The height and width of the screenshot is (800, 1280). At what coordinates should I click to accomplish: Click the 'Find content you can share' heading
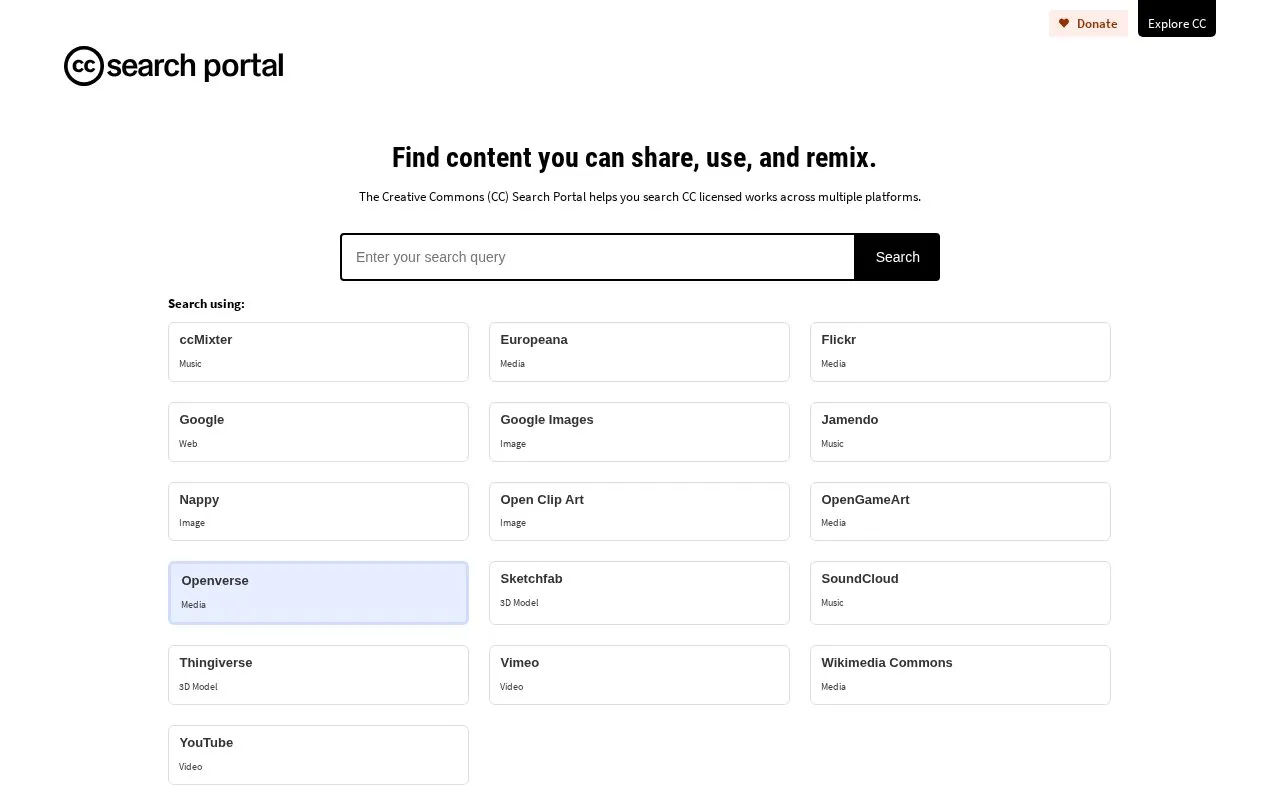tap(634, 158)
